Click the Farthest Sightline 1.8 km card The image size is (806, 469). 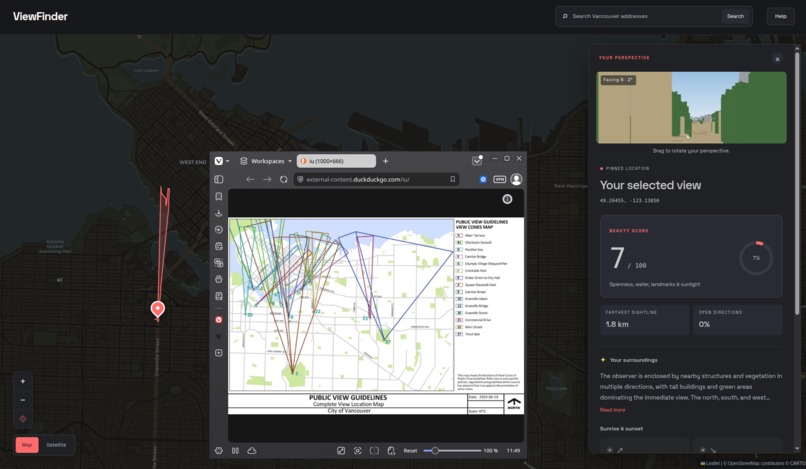click(645, 319)
